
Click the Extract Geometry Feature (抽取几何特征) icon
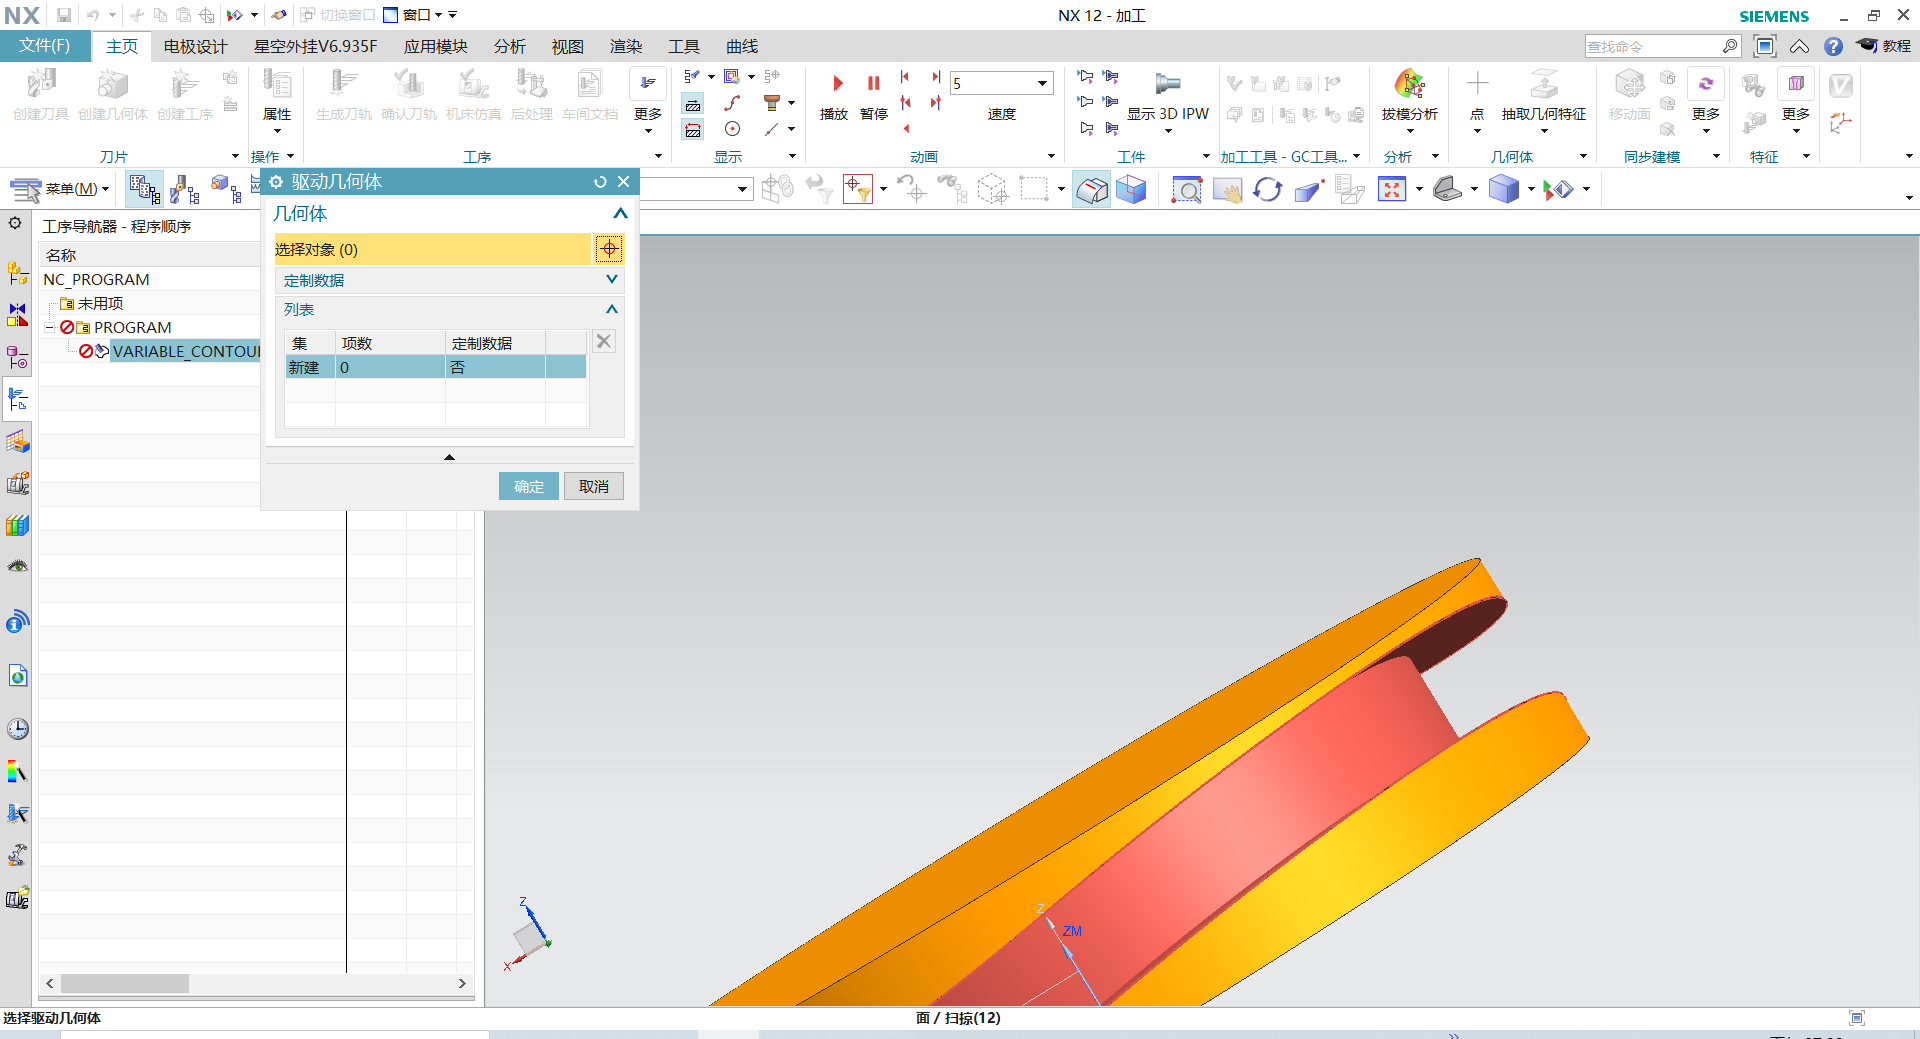pyautogui.click(x=1543, y=84)
